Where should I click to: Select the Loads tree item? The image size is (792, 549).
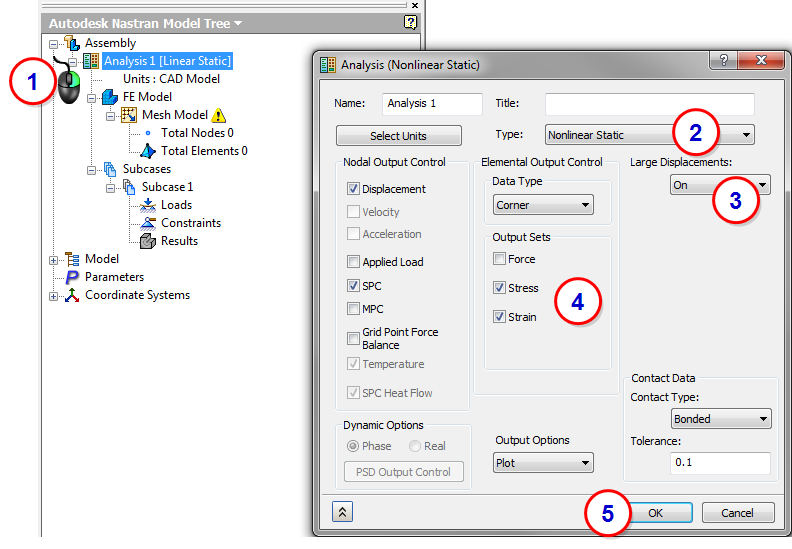pyautogui.click(x=176, y=205)
